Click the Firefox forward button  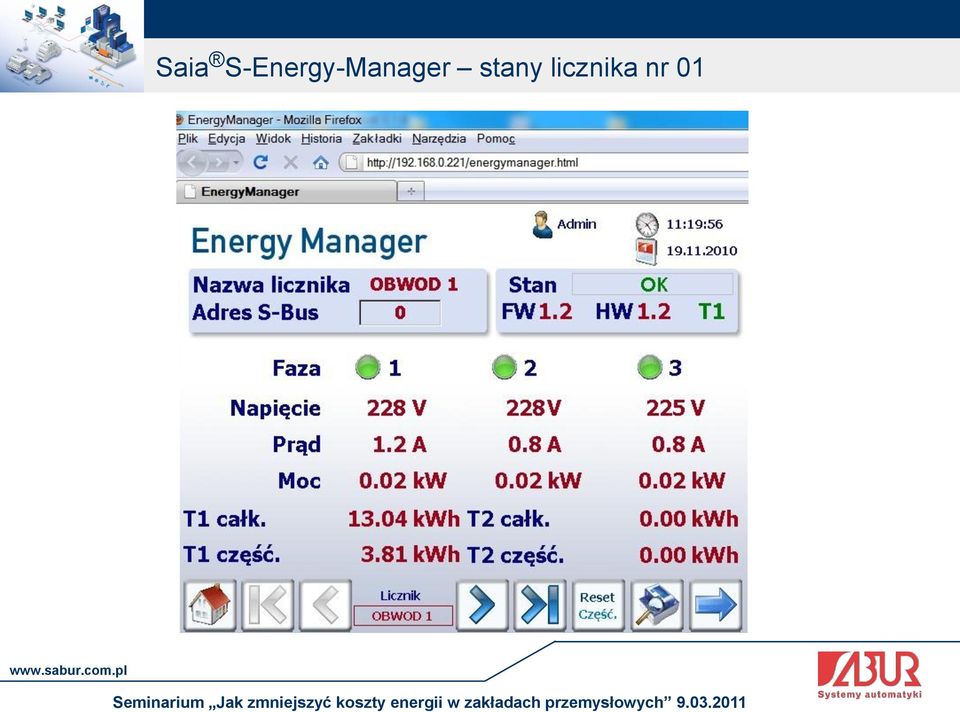(217, 163)
